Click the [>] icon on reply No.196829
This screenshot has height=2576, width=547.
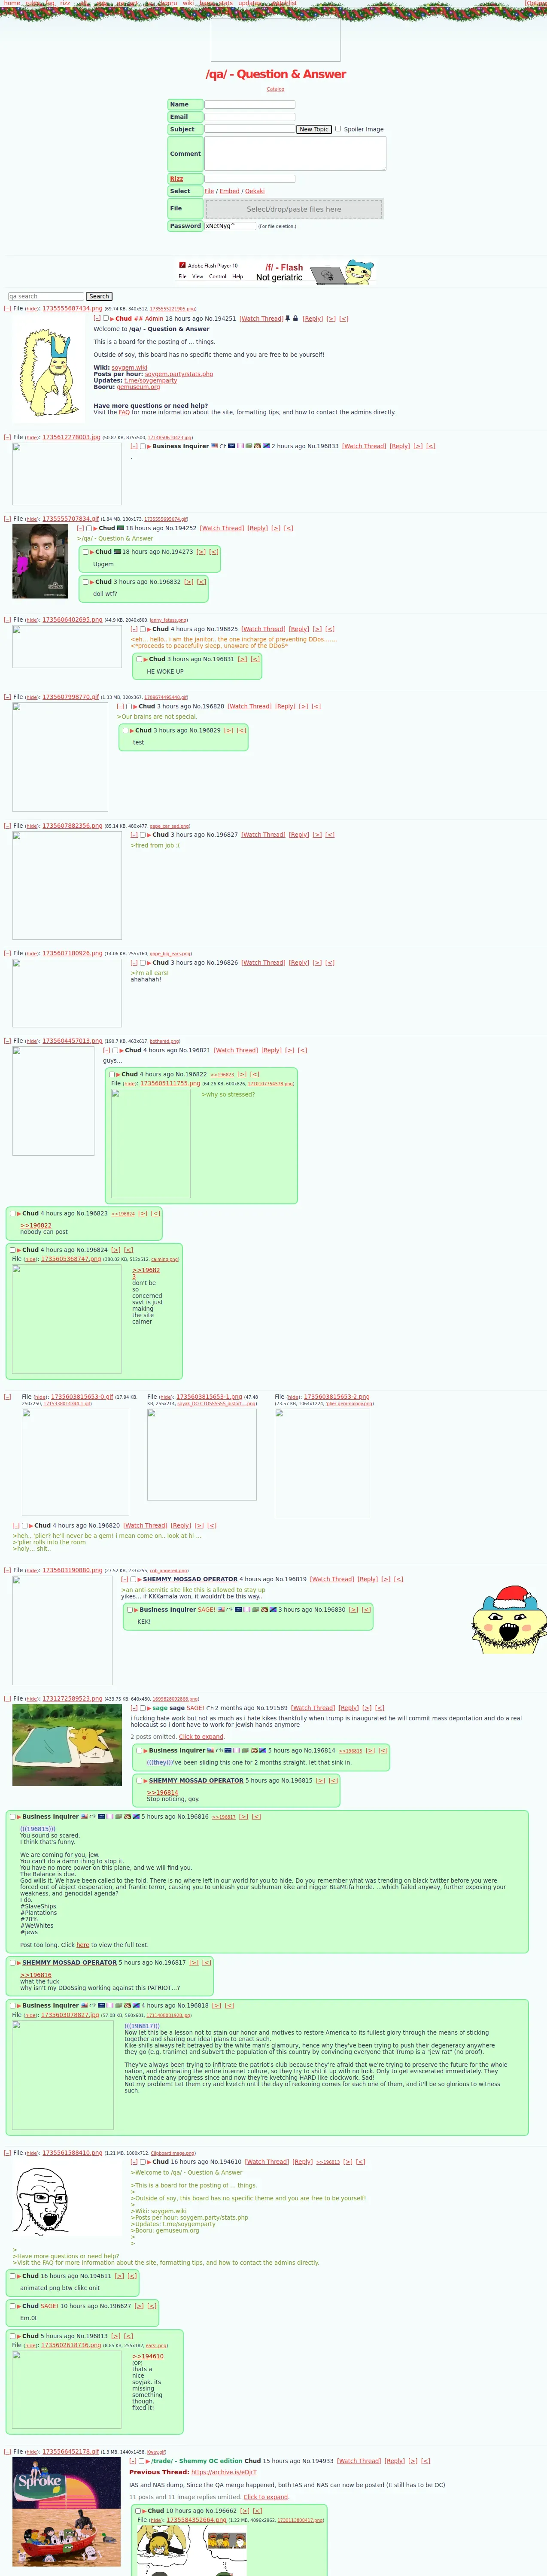click(228, 730)
